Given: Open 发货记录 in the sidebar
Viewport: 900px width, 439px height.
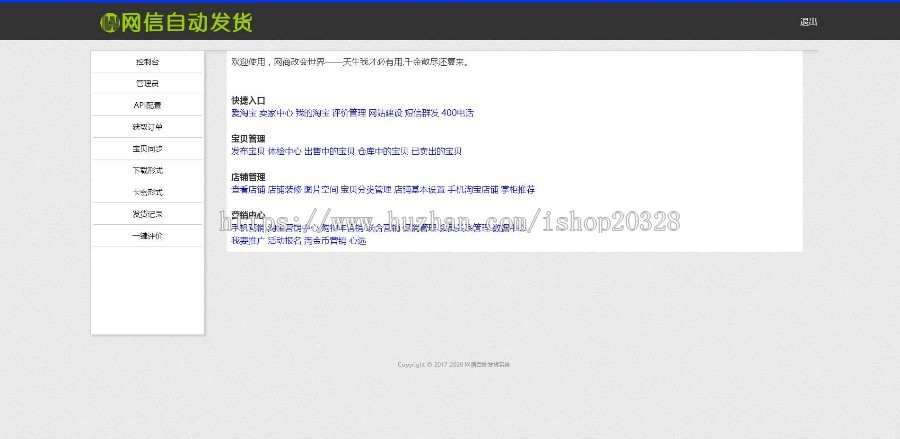Looking at the screenshot, I should [x=148, y=214].
